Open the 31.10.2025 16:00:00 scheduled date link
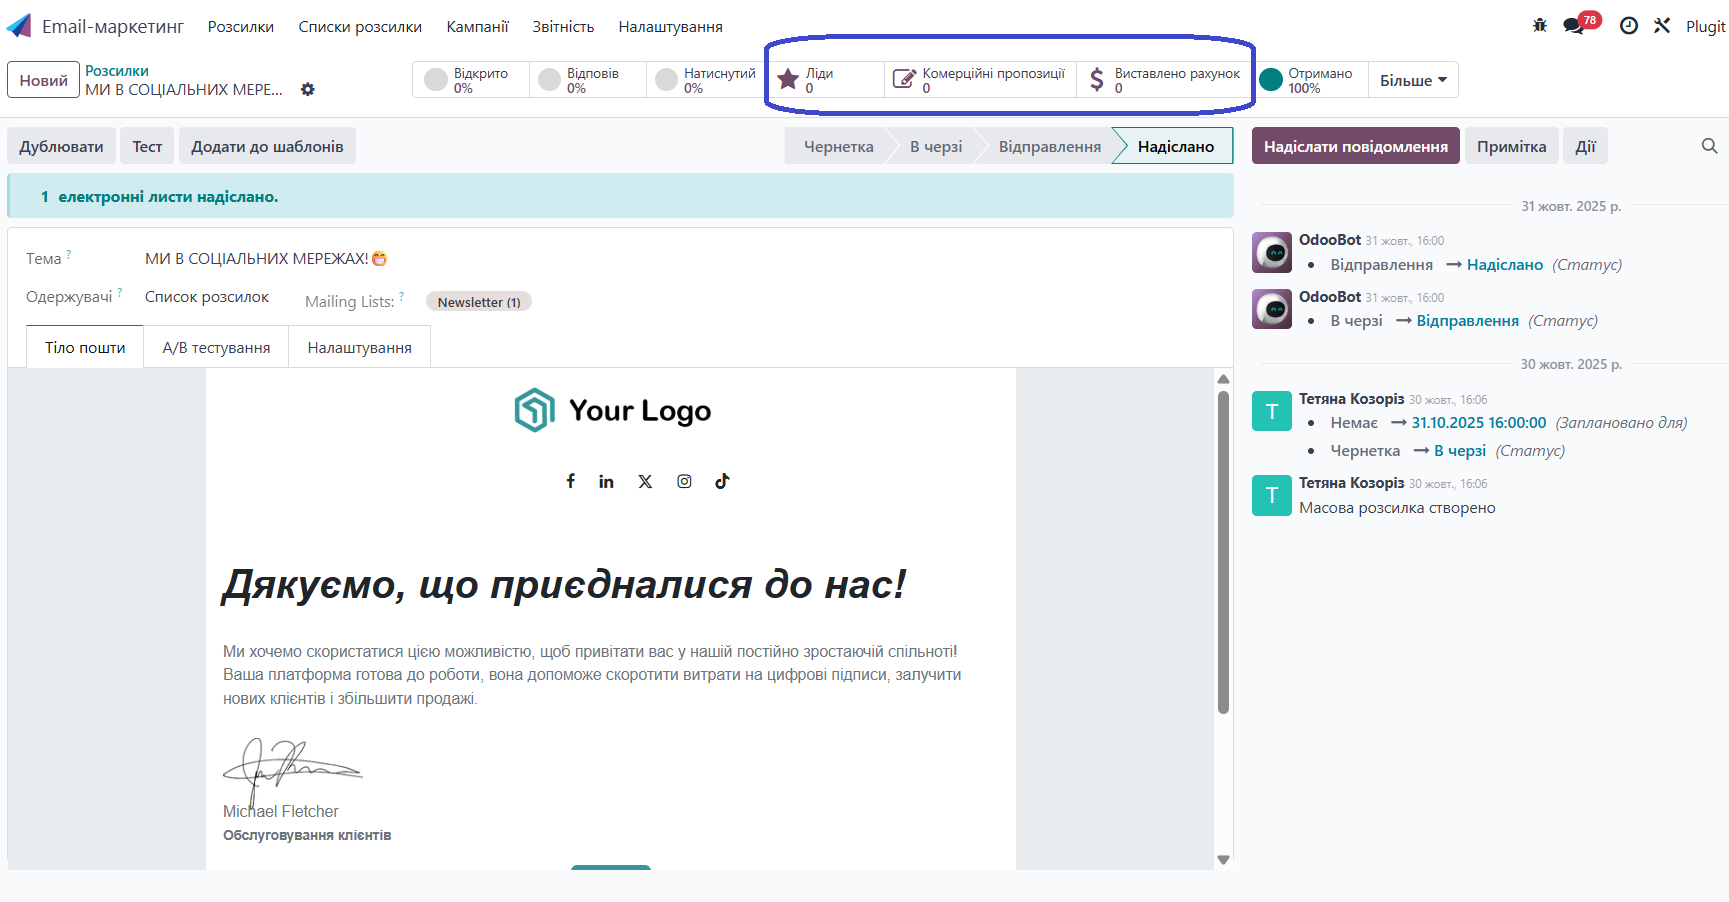This screenshot has width=1729, height=902. point(1478,422)
